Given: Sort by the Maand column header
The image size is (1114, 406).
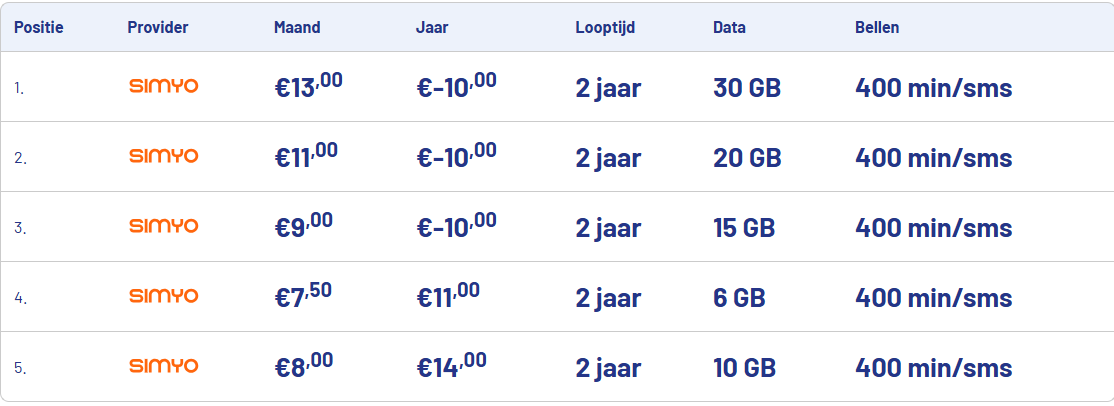Looking at the screenshot, I should pos(297,27).
